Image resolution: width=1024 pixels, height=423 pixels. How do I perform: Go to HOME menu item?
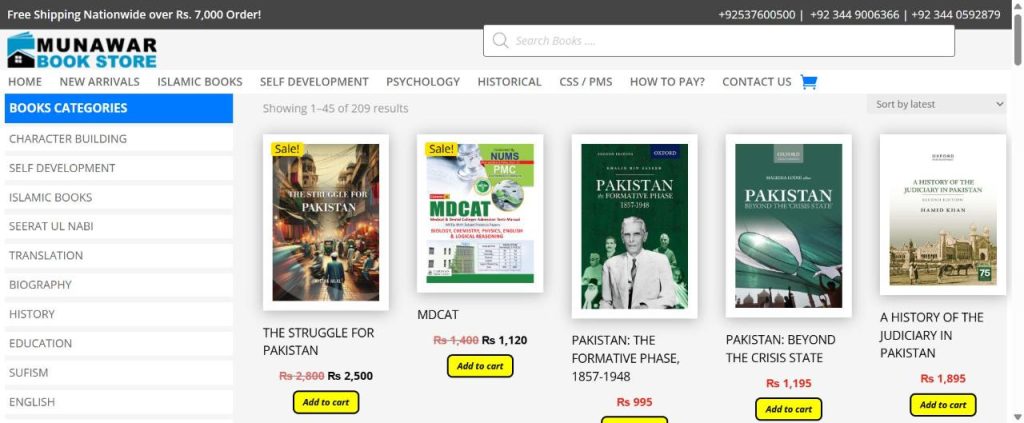25,82
